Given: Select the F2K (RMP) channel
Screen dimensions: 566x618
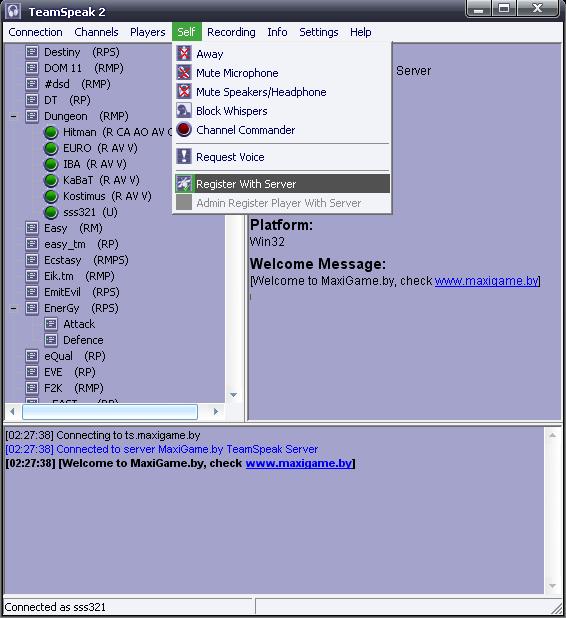Looking at the screenshot, I should [74, 388].
